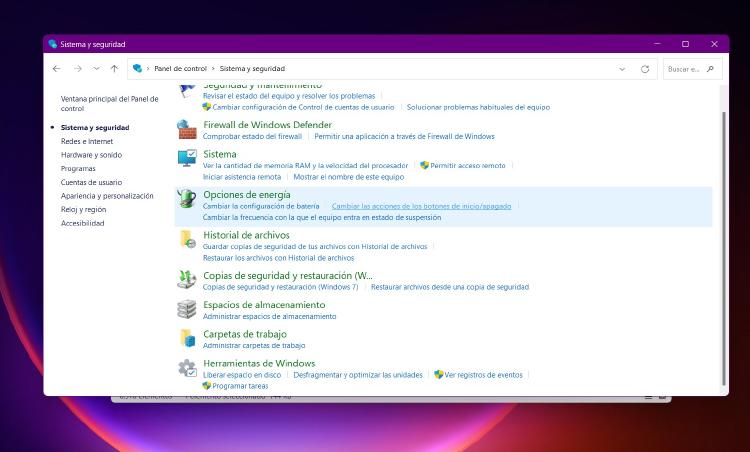Click Ver registros de eventos
This screenshot has width=750, height=452.
coord(483,375)
